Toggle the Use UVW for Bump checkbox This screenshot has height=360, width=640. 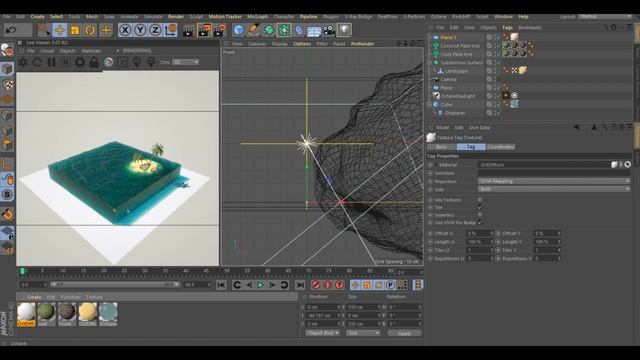click(x=480, y=222)
